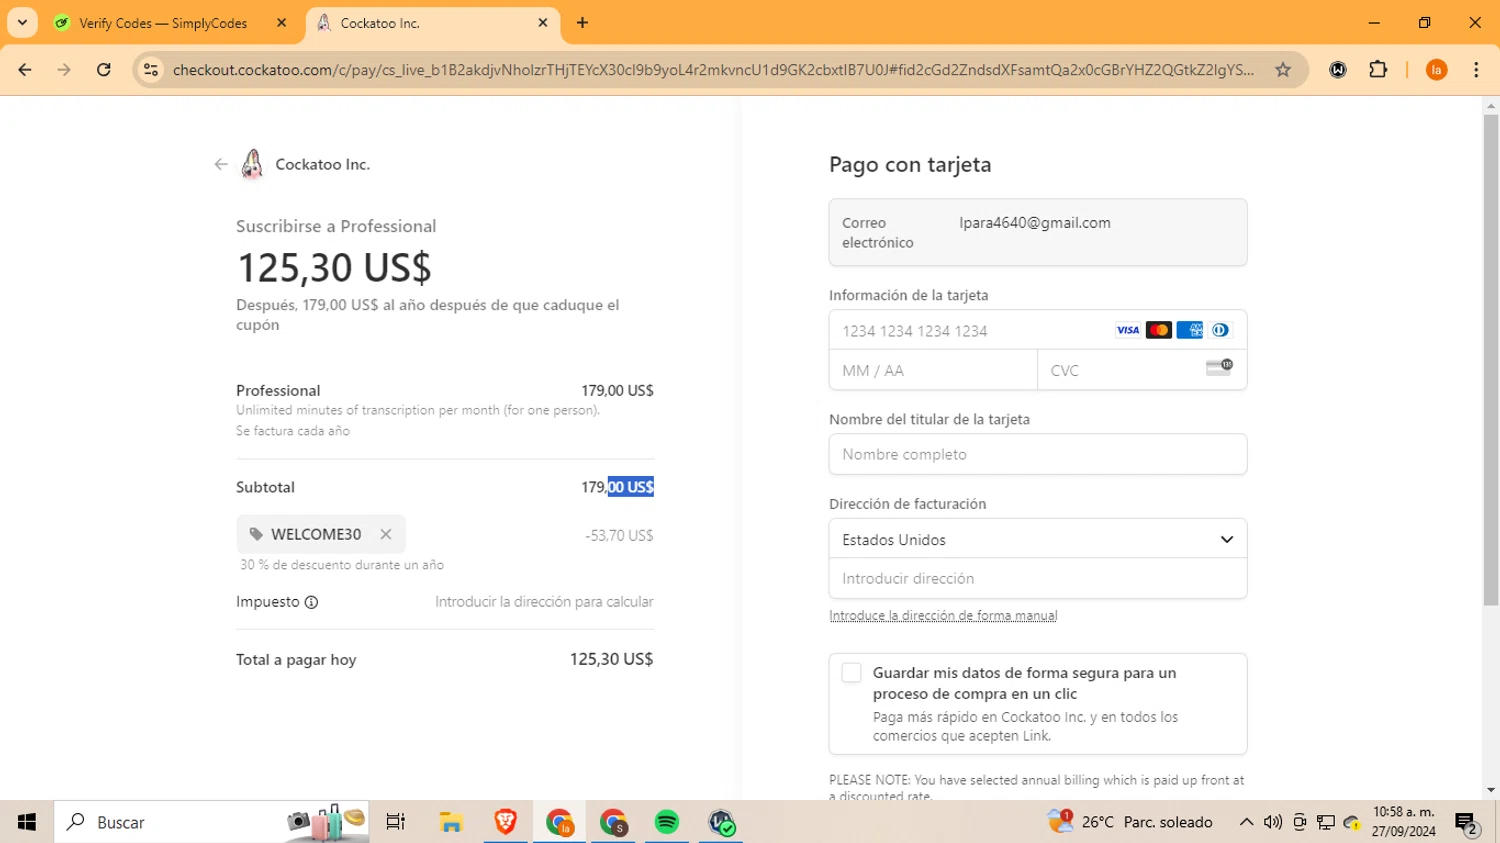Open a new browser tab
Viewport: 1500px width, 843px height.
(x=582, y=23)
